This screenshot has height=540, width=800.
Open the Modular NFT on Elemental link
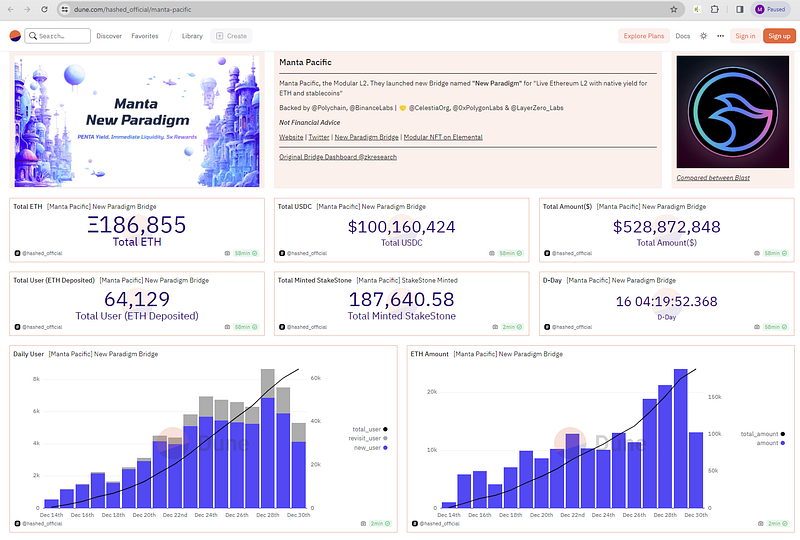443,137
